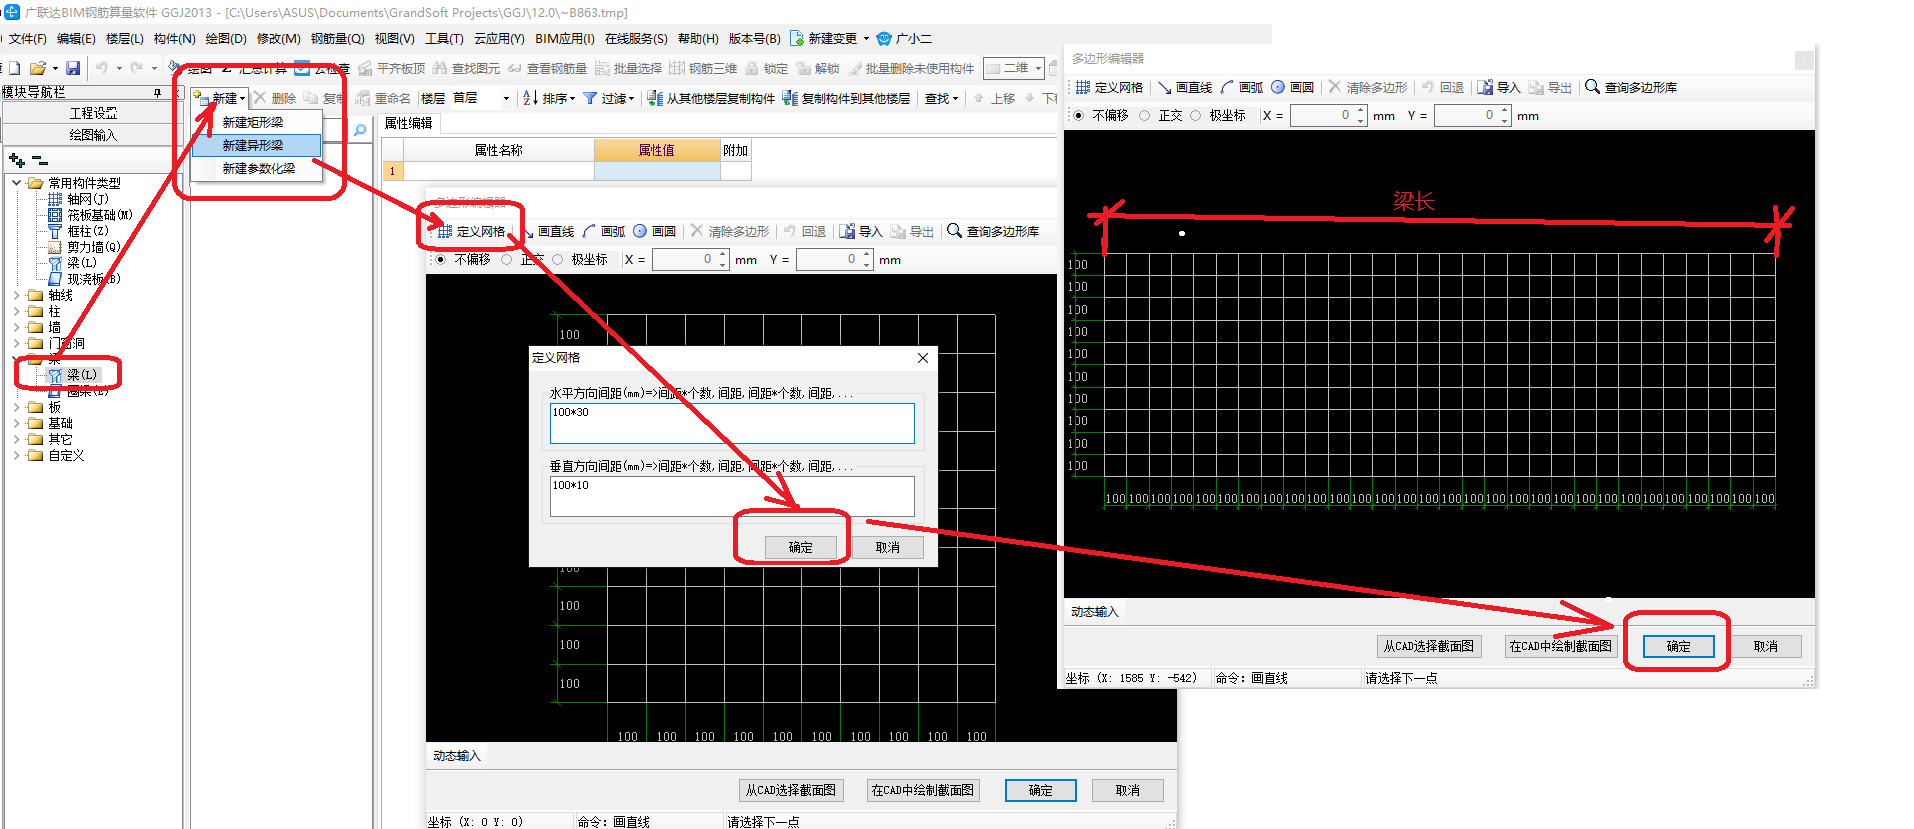The width and height of the screenshot is (1914, 829).
Task: Click the 解锁 unlock icon
Action: (803, 68)
